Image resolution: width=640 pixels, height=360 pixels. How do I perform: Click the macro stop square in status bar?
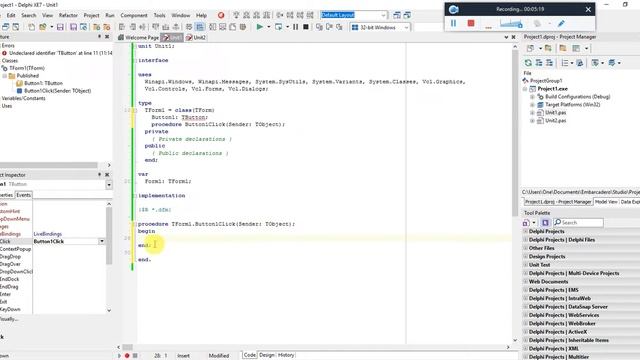click(135, 356)
